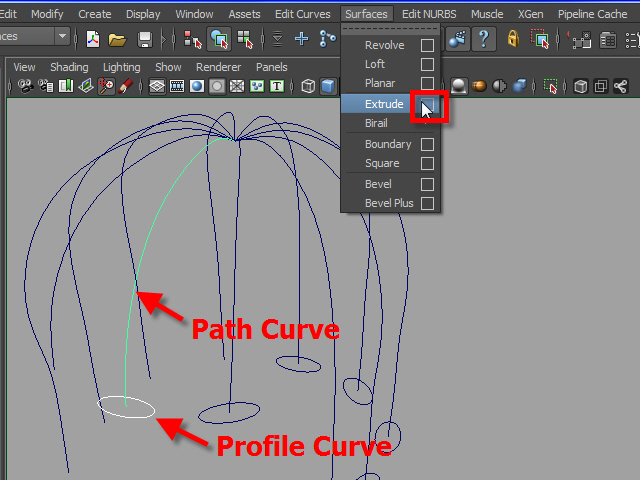The width and height of the screenshot is (640, 480).
Task: Toggle the question mark miscellaneous mask icon
Action: coord(484,39)
